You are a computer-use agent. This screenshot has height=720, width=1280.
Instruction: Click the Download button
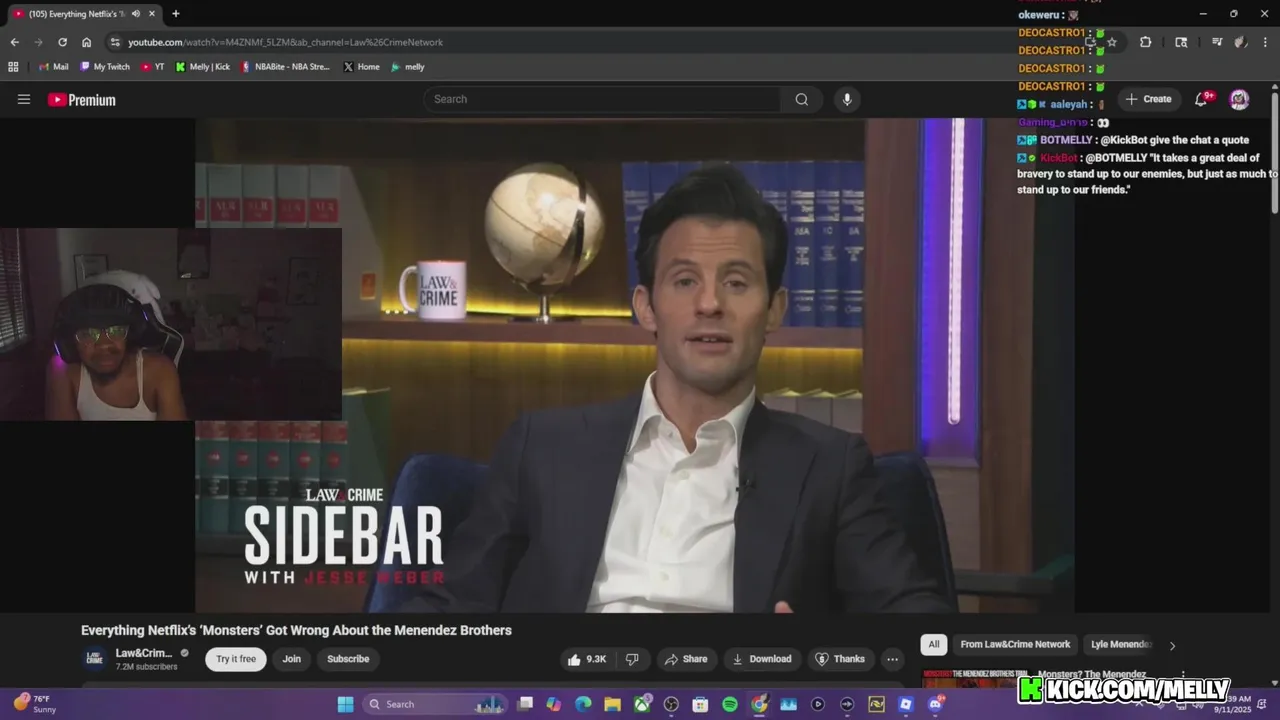point(762,659)
